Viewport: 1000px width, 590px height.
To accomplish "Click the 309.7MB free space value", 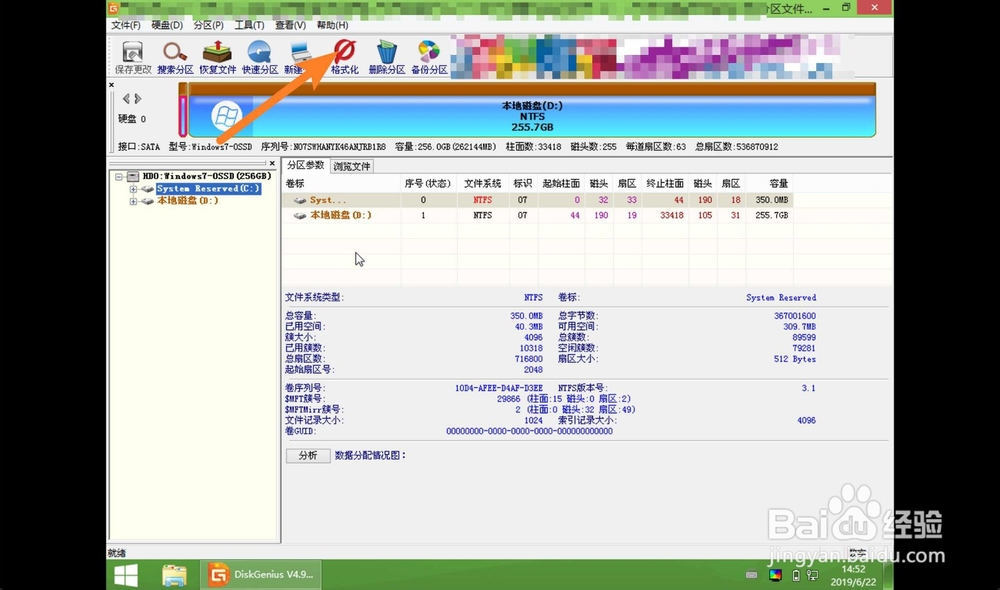I will tap(799, 327).
